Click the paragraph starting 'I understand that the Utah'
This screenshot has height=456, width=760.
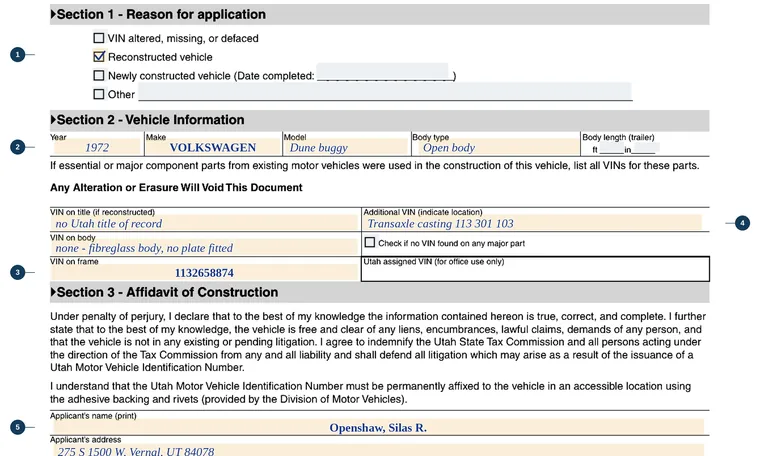(x=370, y=393)
